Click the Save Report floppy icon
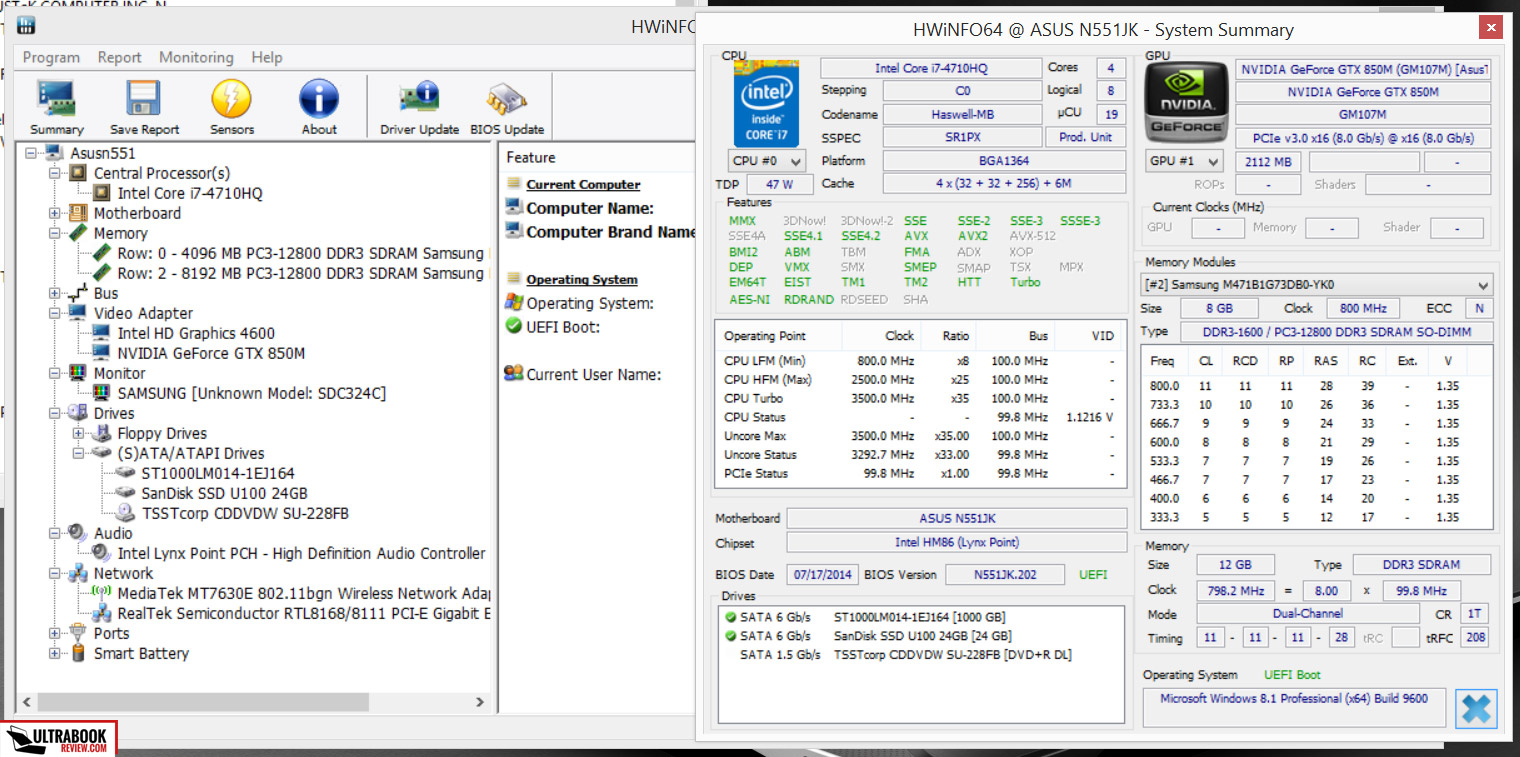The height and width of the screenshot is (757, 1520). (x=145, y=107)
